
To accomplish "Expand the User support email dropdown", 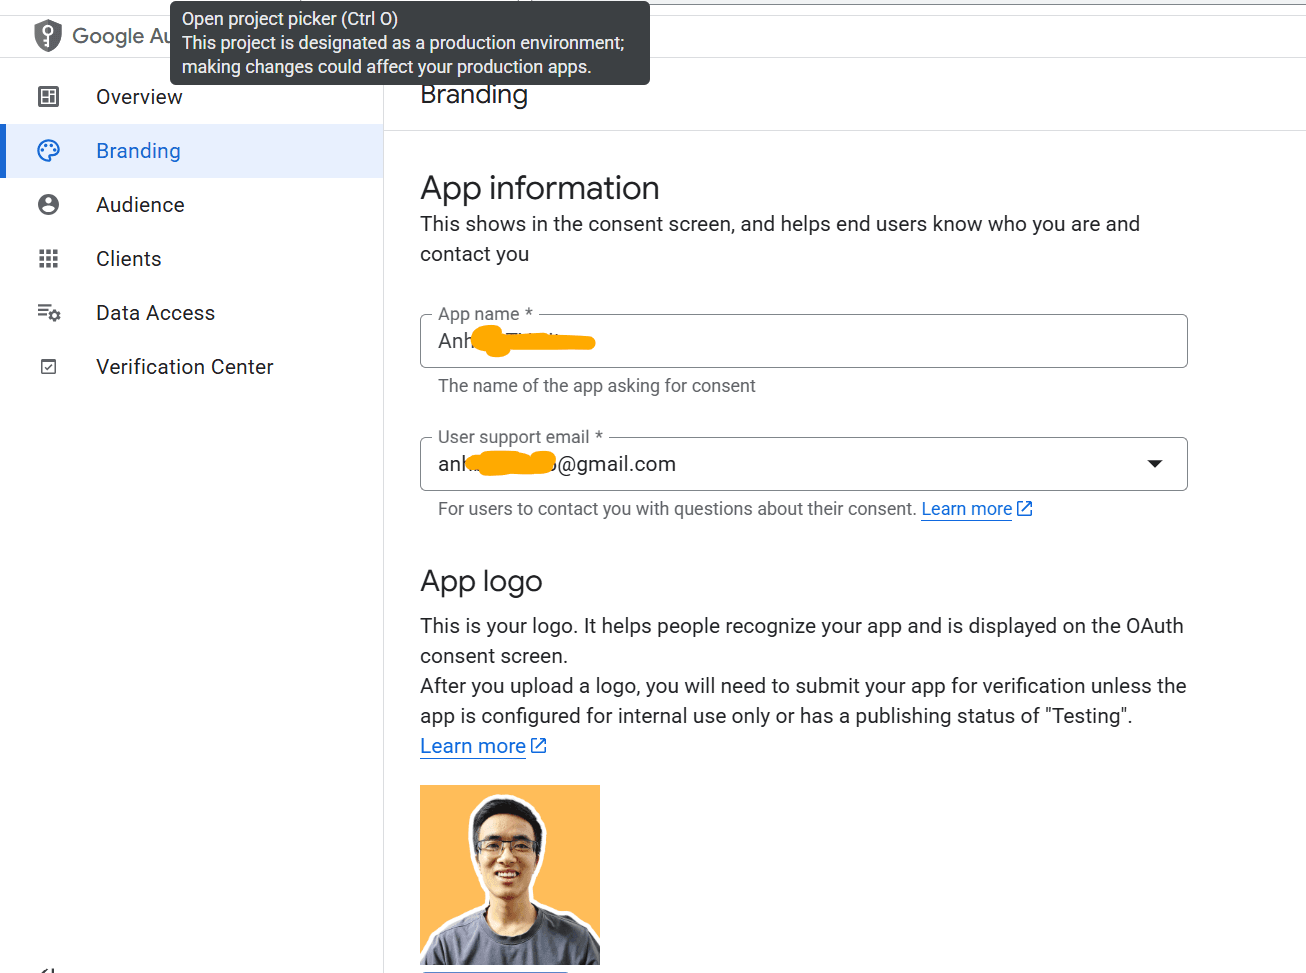I will (1155, 463).
